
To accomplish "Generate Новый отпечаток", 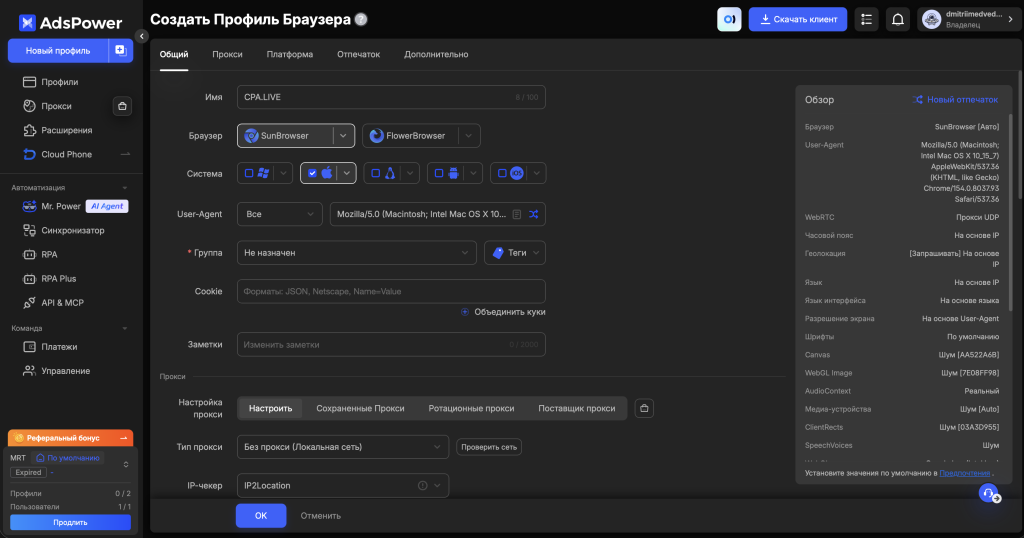I will 955,99.
